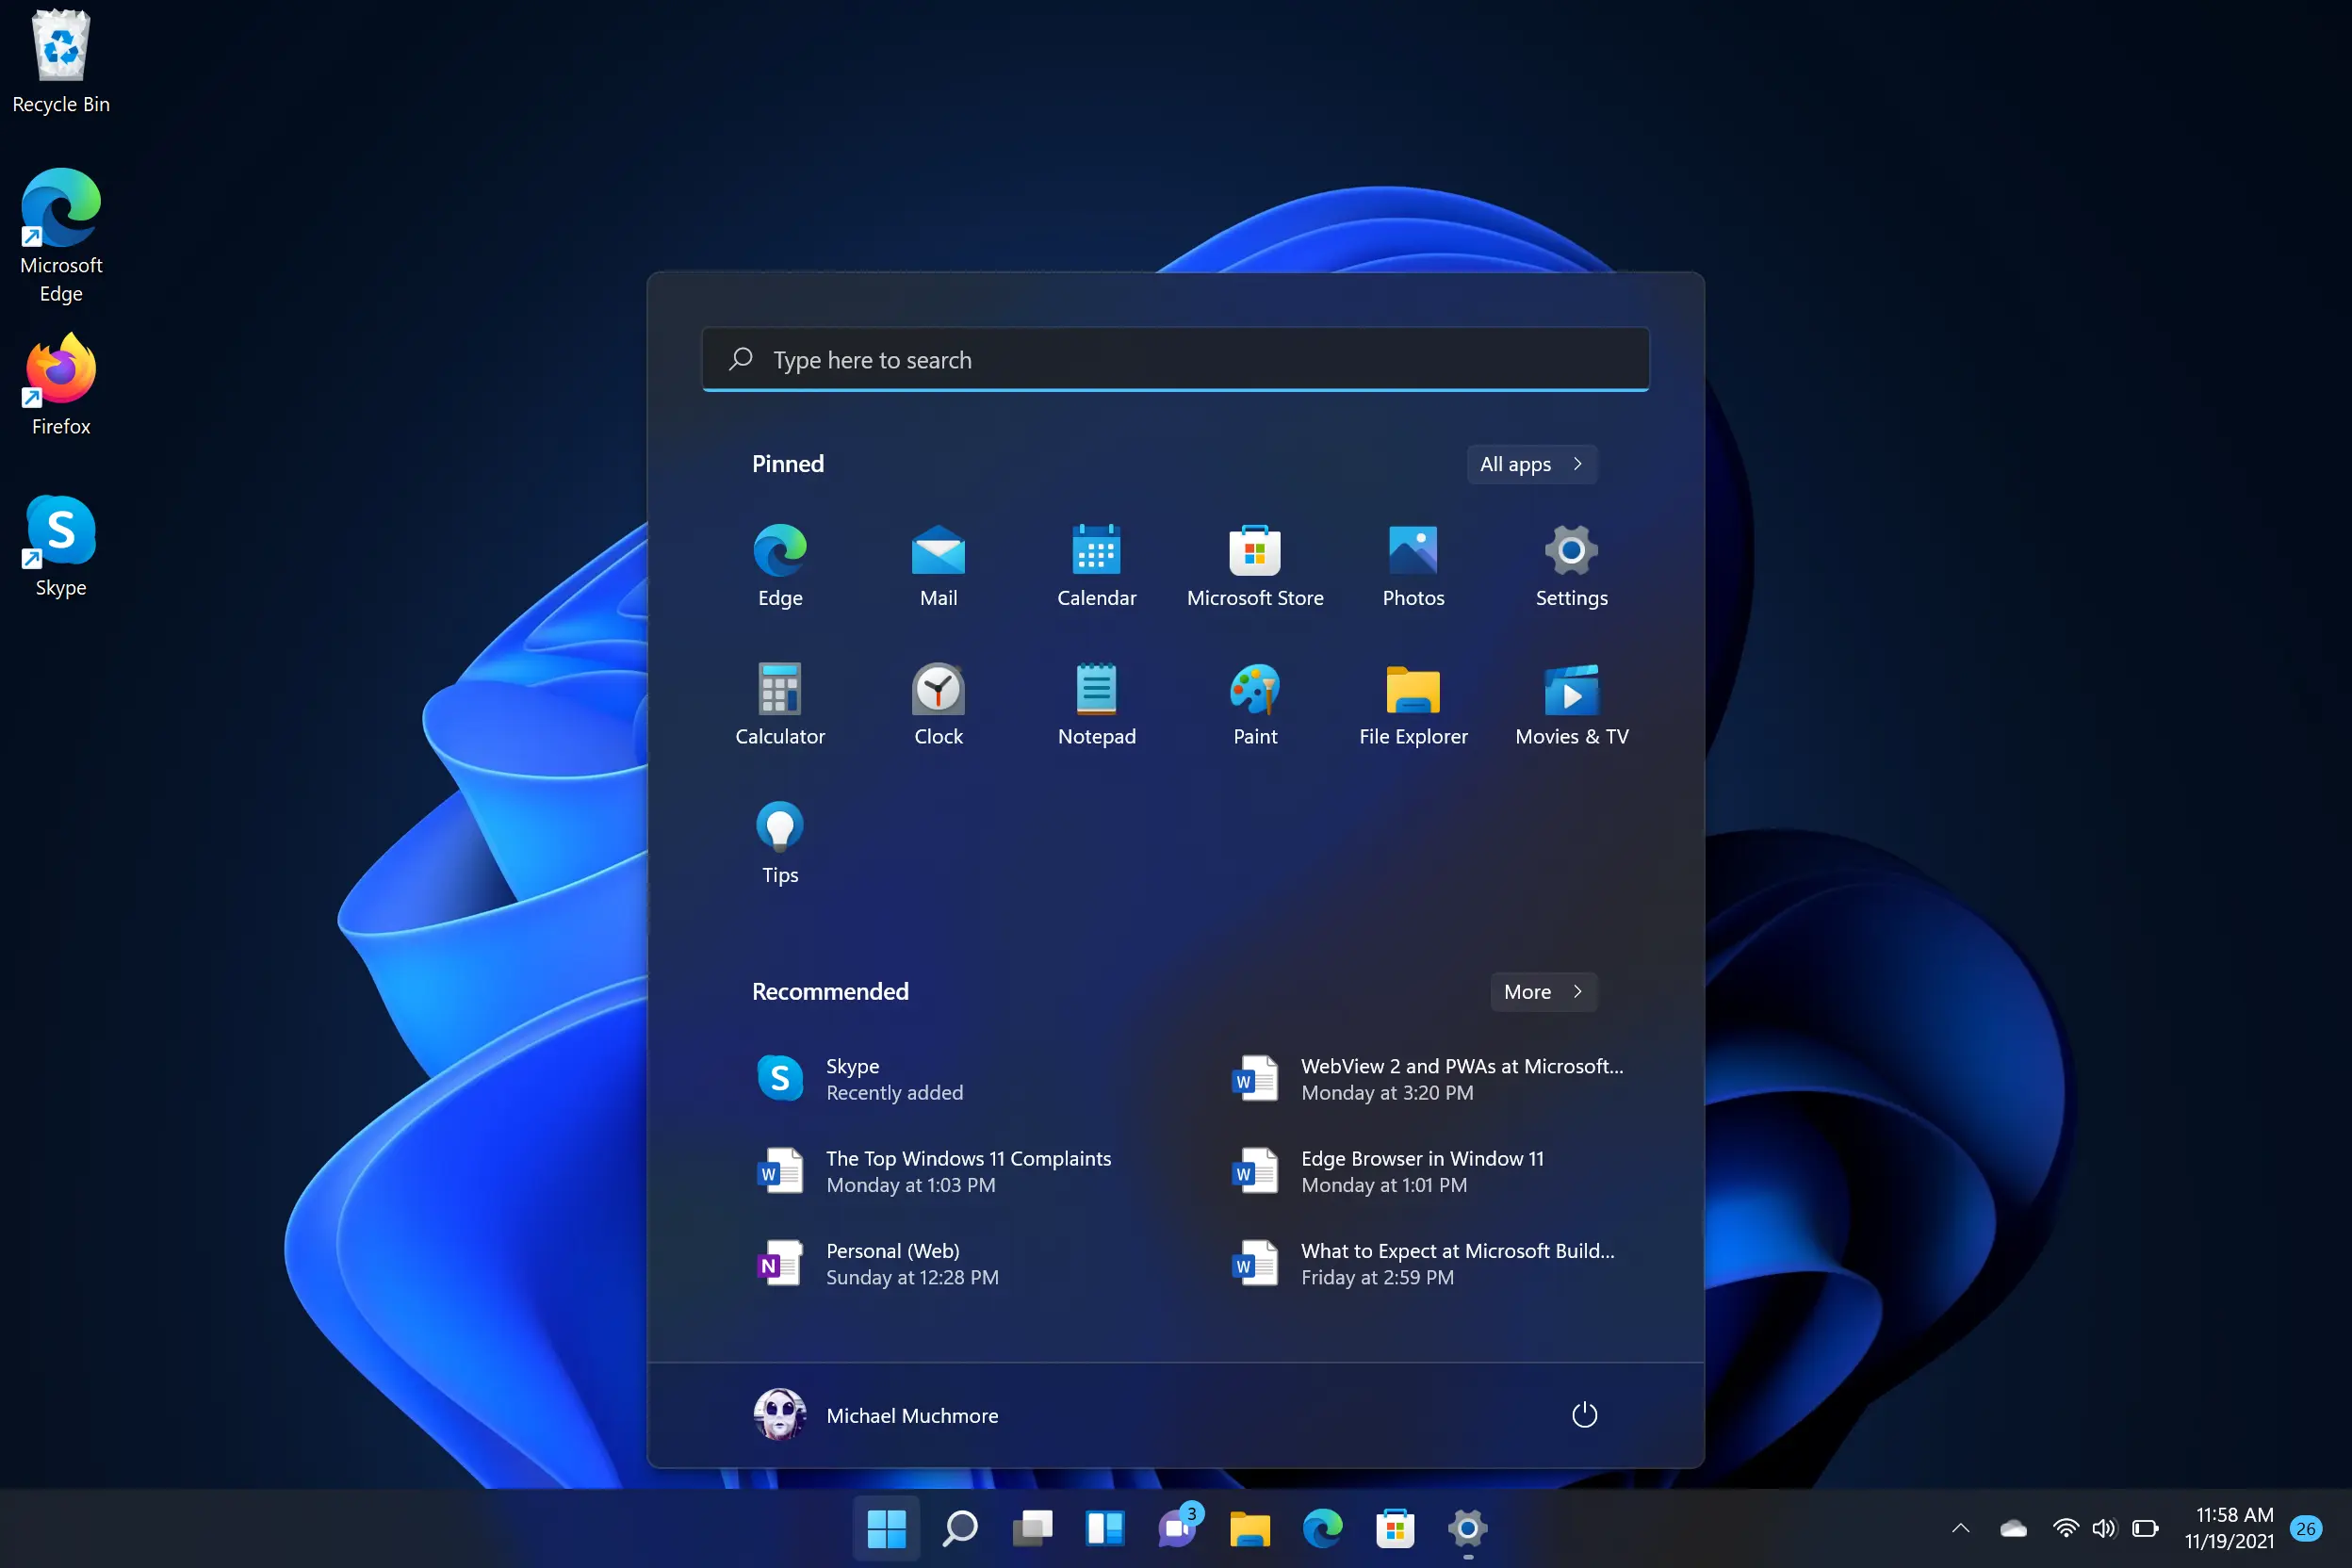
Task: Expand All apps list
Action: pyautogui.click(x=1531, y=464)
